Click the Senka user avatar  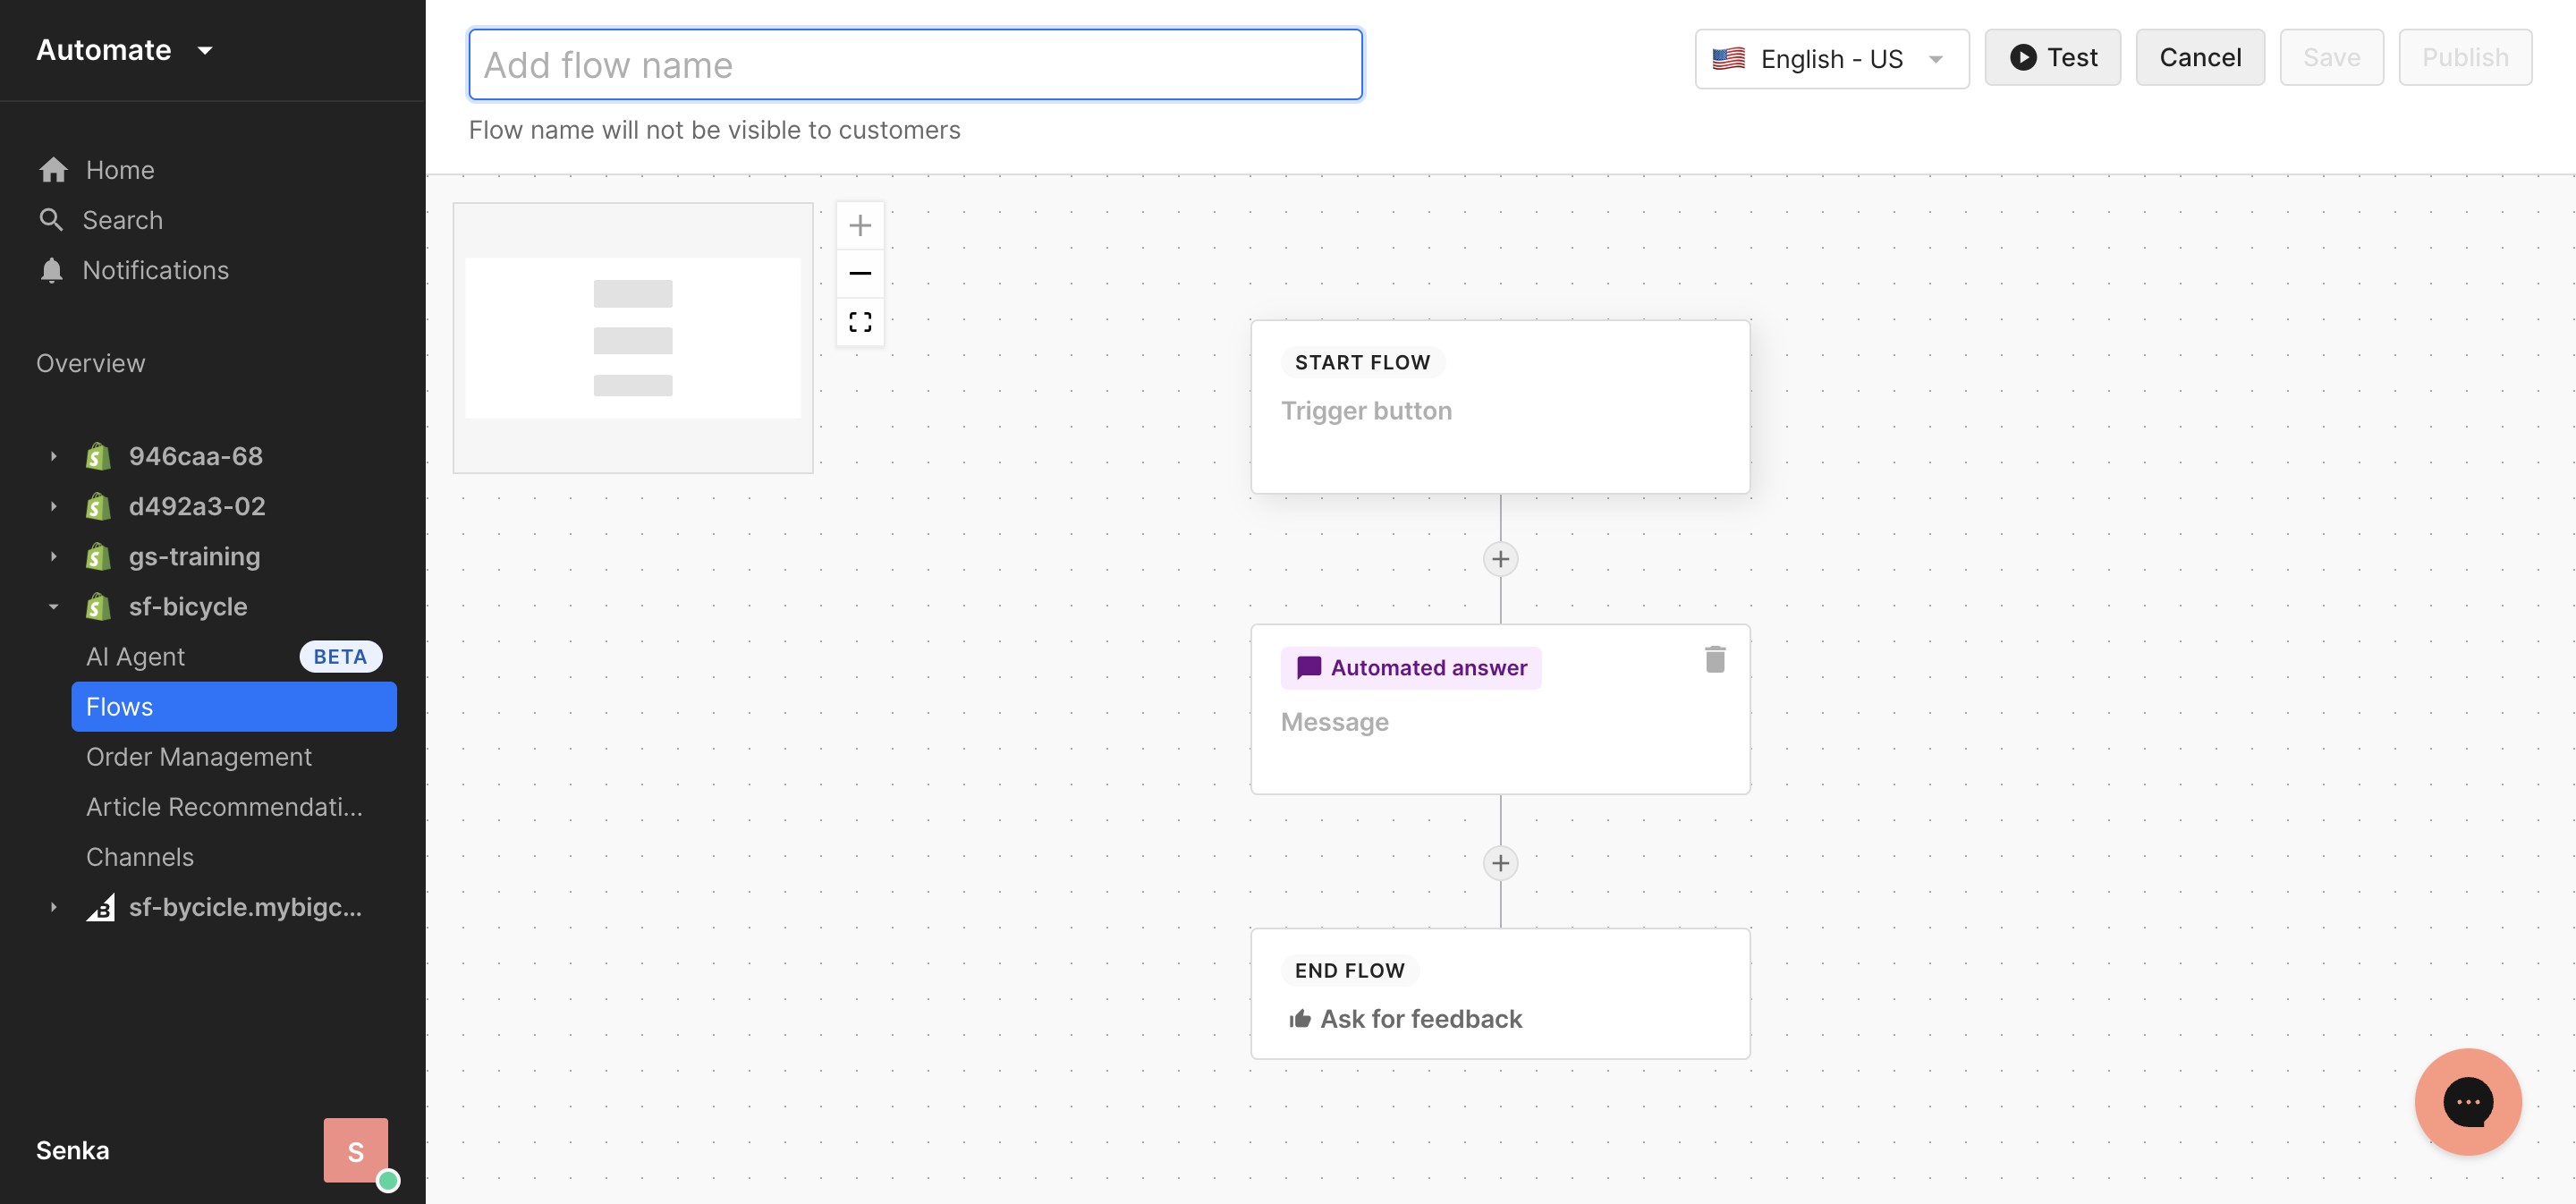355,1150
